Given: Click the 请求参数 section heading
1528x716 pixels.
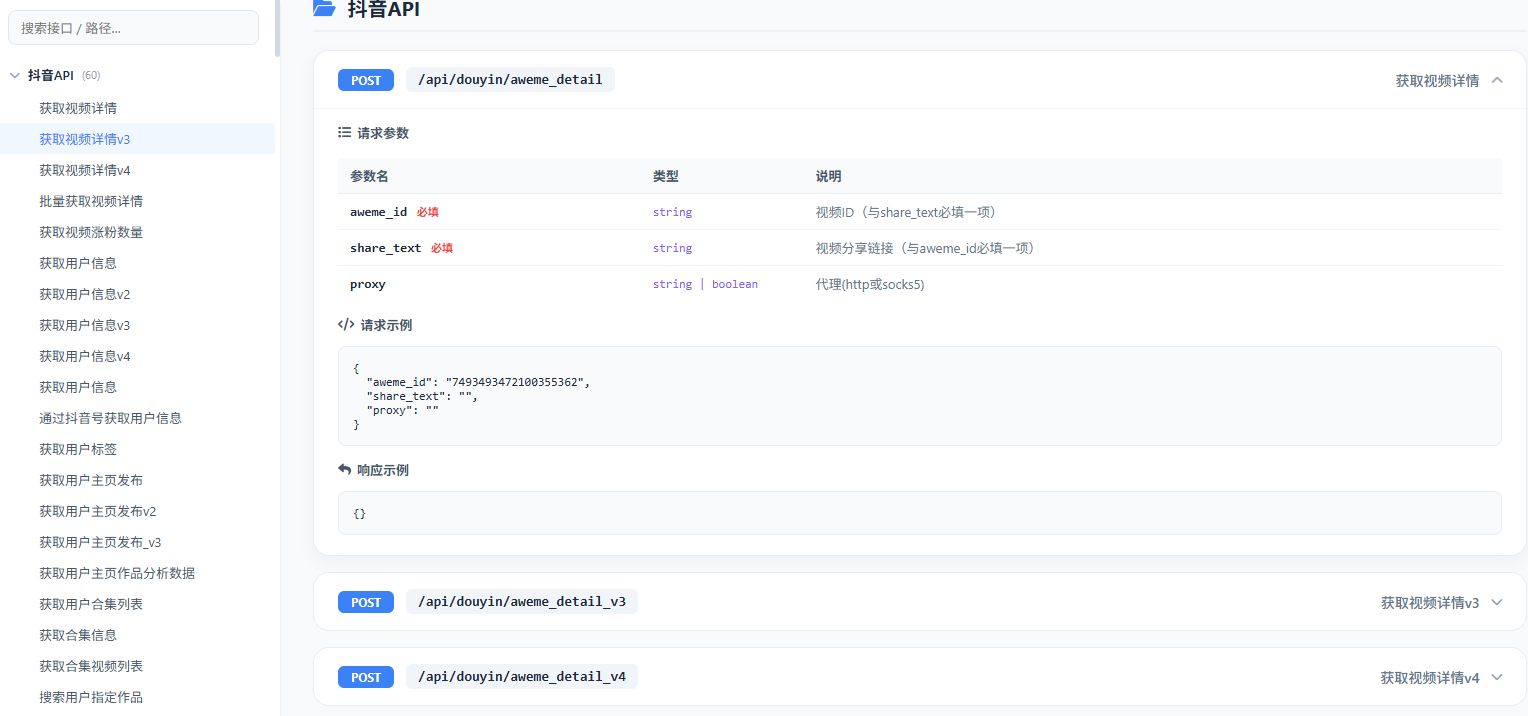Looking at the screenshot, I should click(x=383, y=133).
